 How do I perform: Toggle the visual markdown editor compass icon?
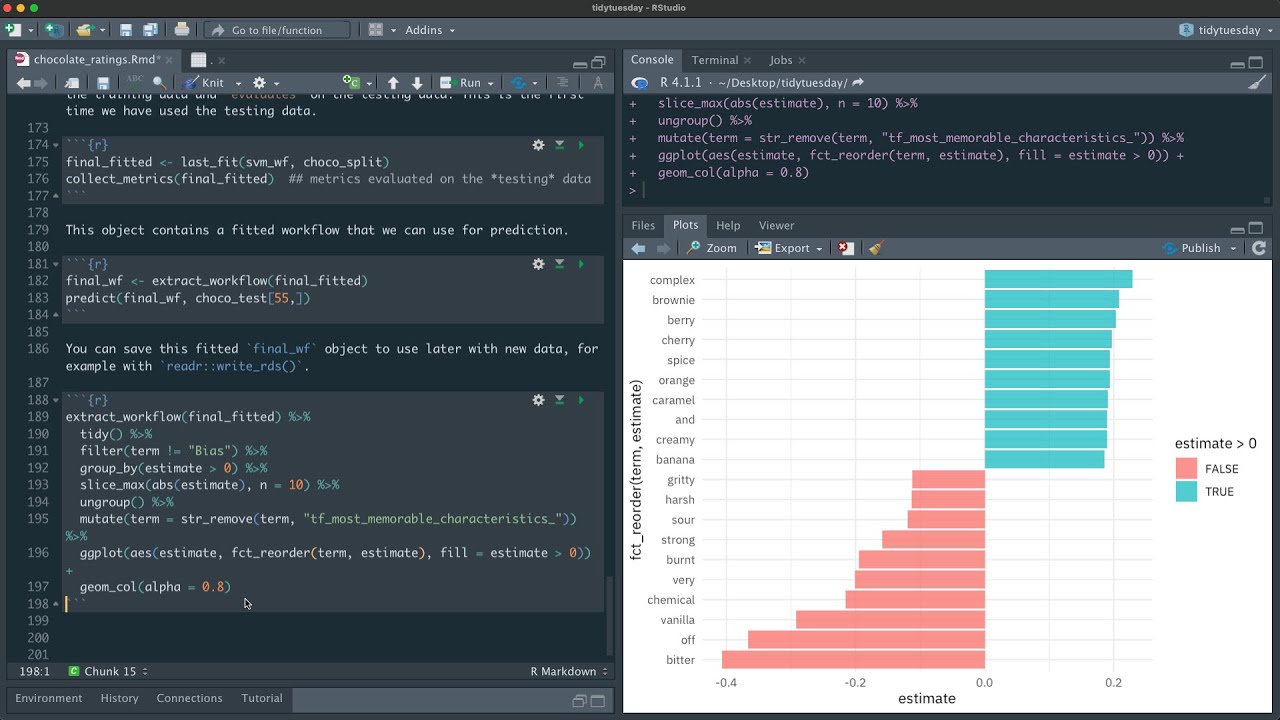(598, 83)
